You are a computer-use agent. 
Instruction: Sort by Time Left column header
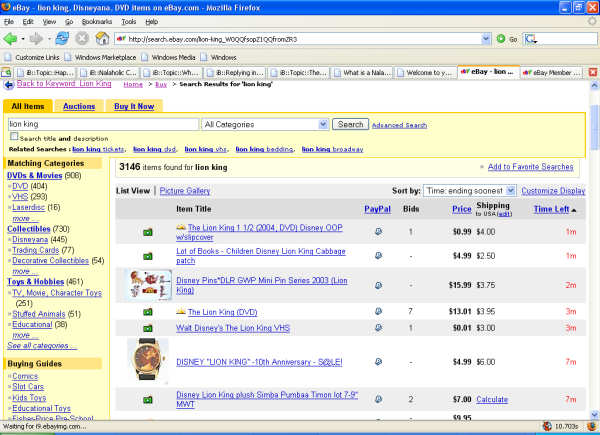coord(551,209)
